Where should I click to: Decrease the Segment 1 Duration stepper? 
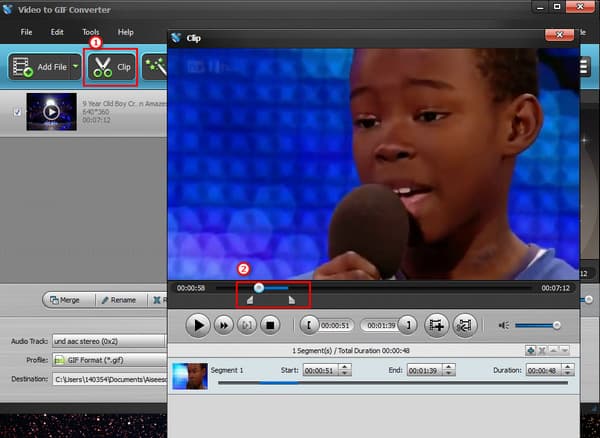click(568, 373)
